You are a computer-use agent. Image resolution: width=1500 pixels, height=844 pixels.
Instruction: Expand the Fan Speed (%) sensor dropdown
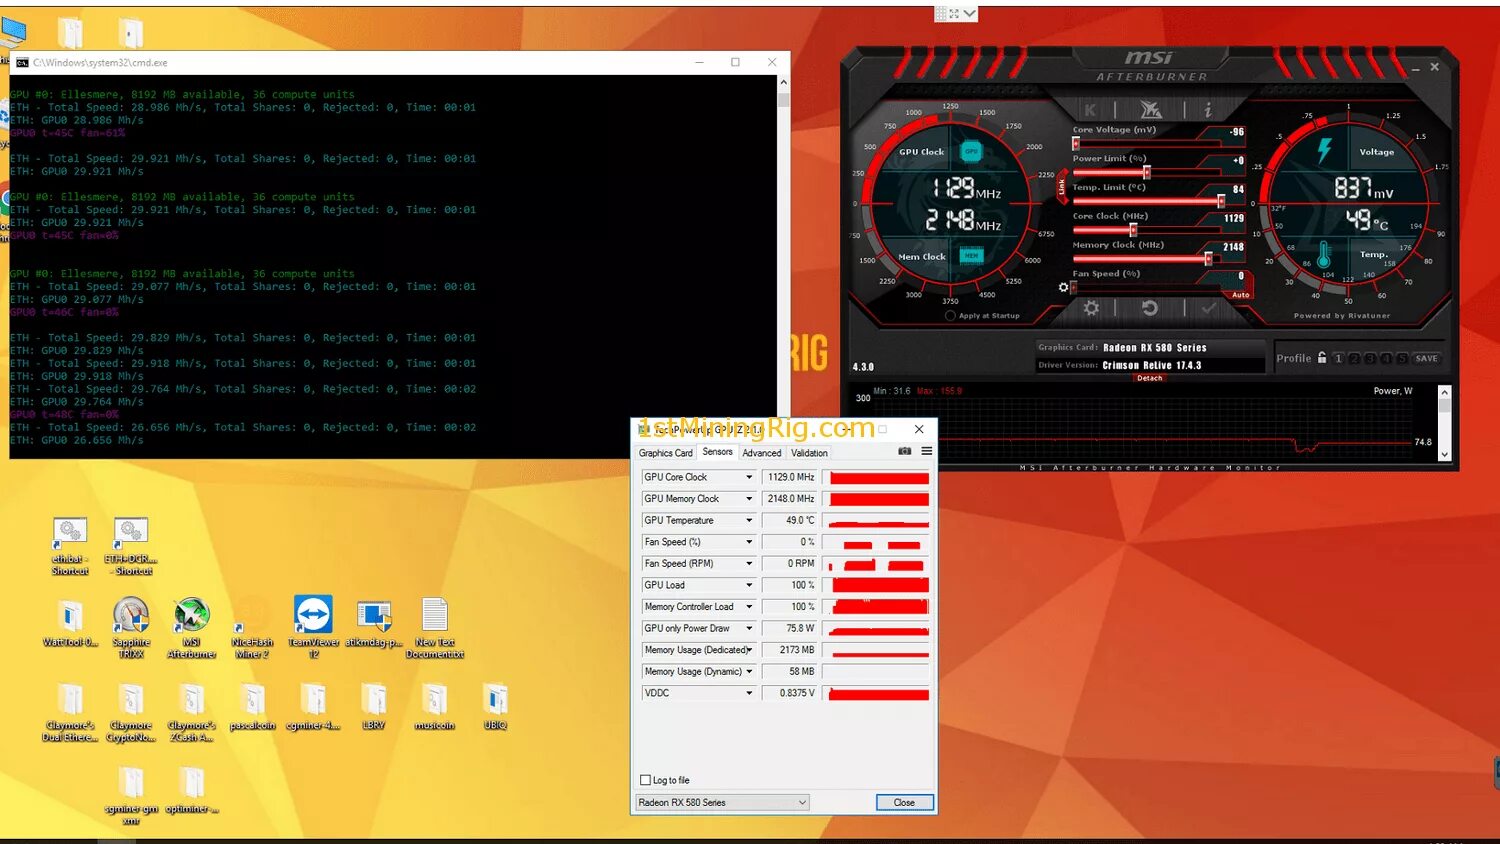pyautogui.click(x=749, y=542)
